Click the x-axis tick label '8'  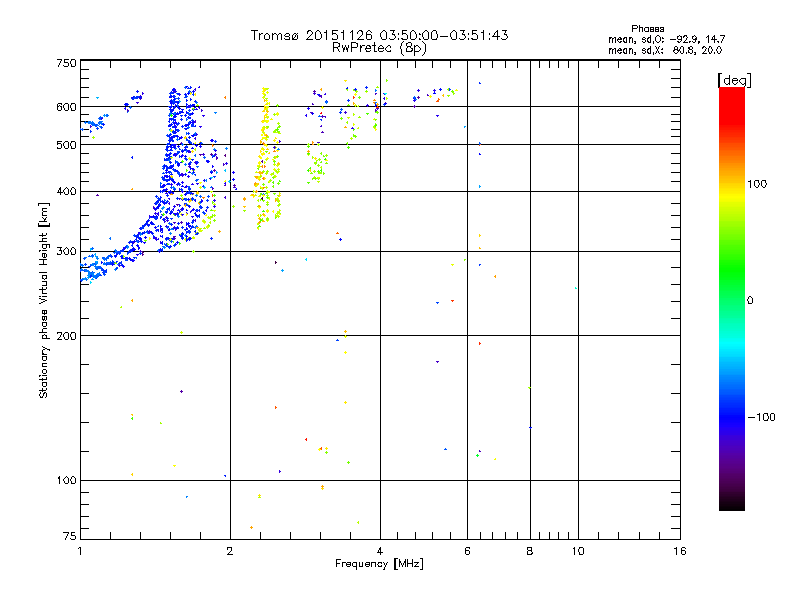tap(530, 551)
